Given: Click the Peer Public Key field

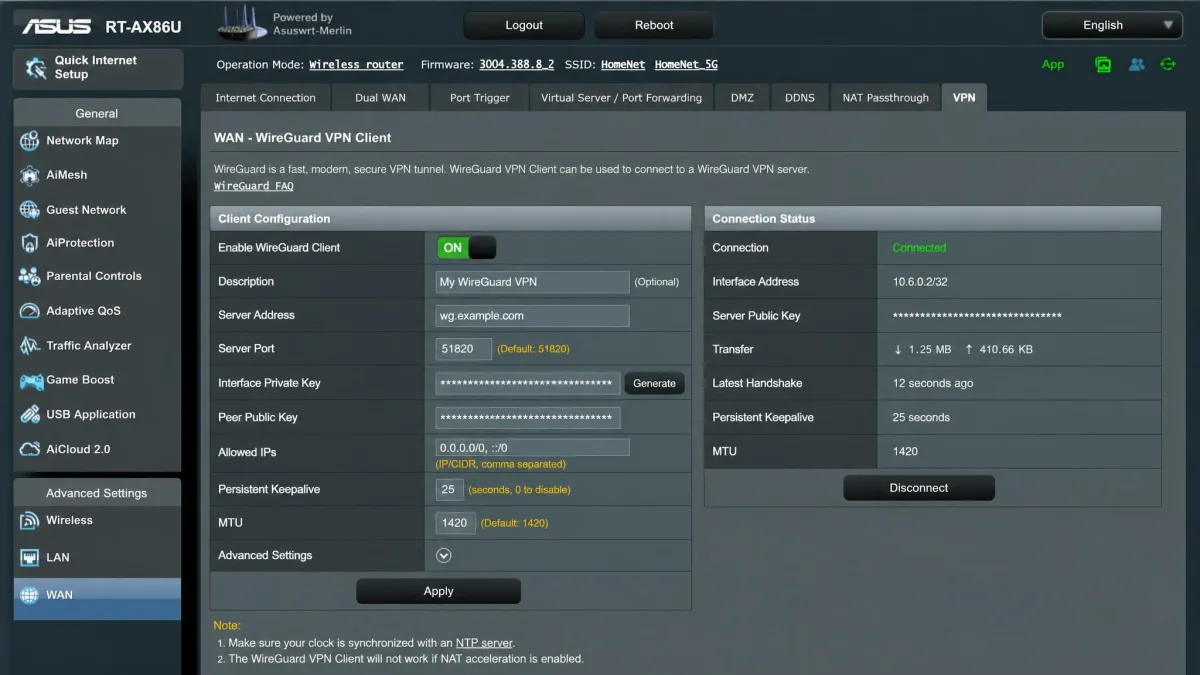Looking at the screenshot, I should point(528,417).
